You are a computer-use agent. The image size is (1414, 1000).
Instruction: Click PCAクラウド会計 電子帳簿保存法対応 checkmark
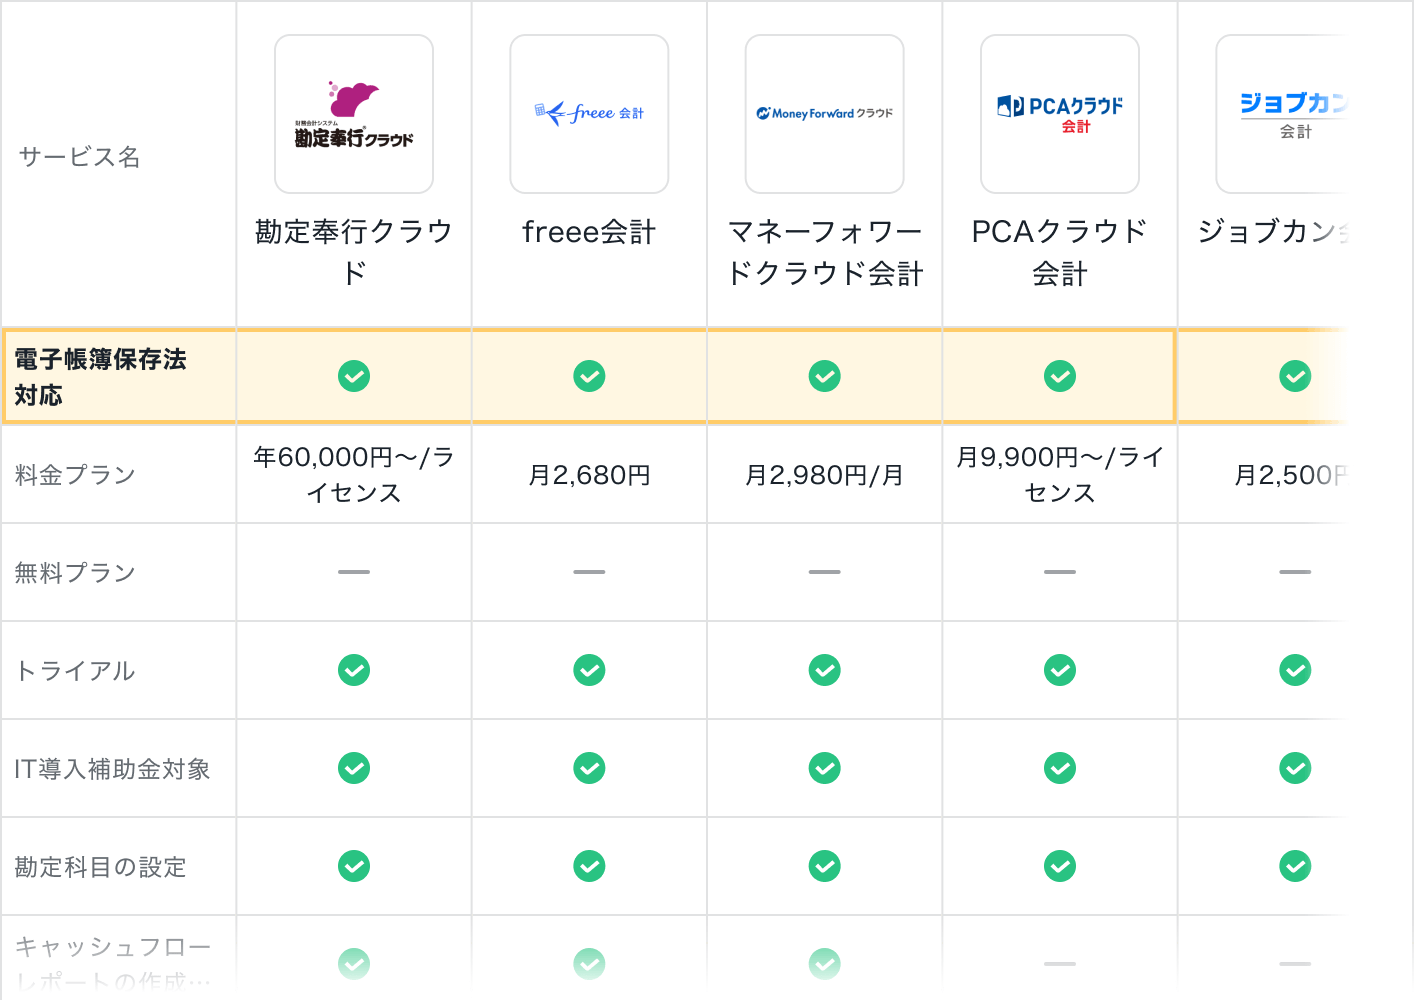[1060, 376]
